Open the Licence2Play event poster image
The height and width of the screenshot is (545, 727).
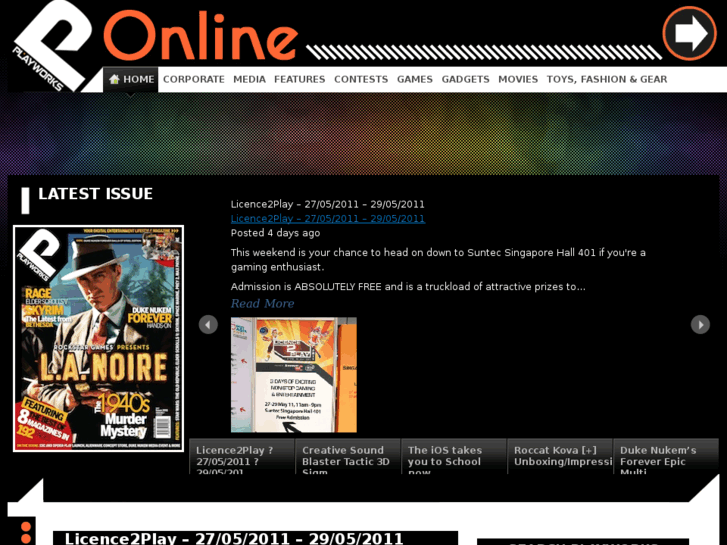pos(294,375)
